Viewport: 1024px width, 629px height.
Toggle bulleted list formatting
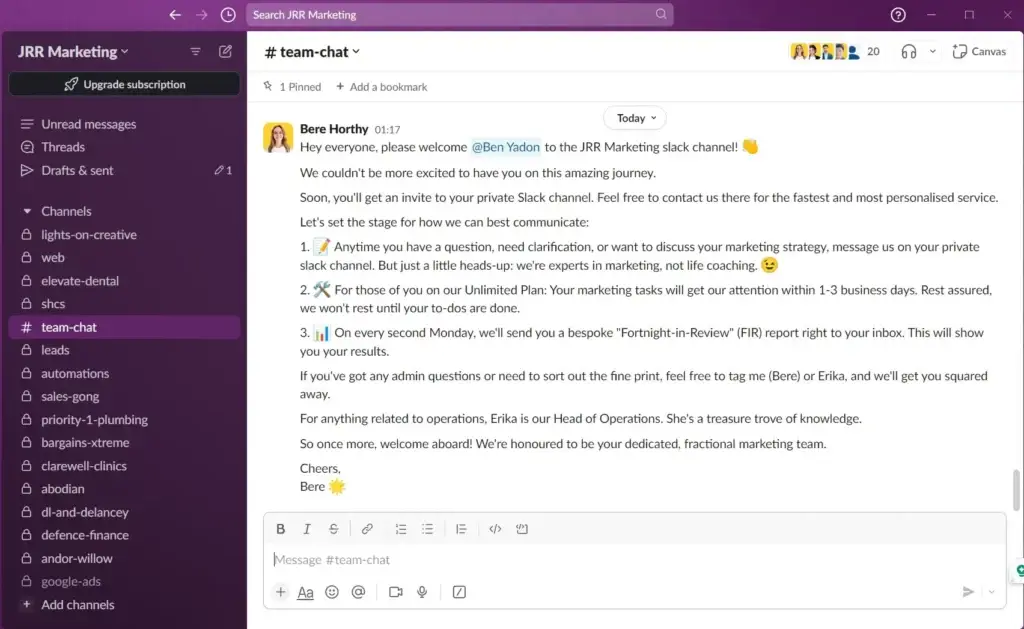point(428,528)
